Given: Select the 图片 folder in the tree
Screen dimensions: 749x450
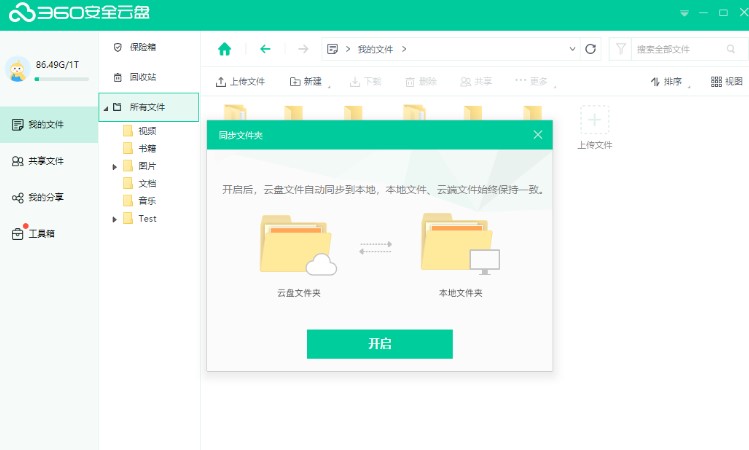Looking at the screenshot, I should point(139,166).
